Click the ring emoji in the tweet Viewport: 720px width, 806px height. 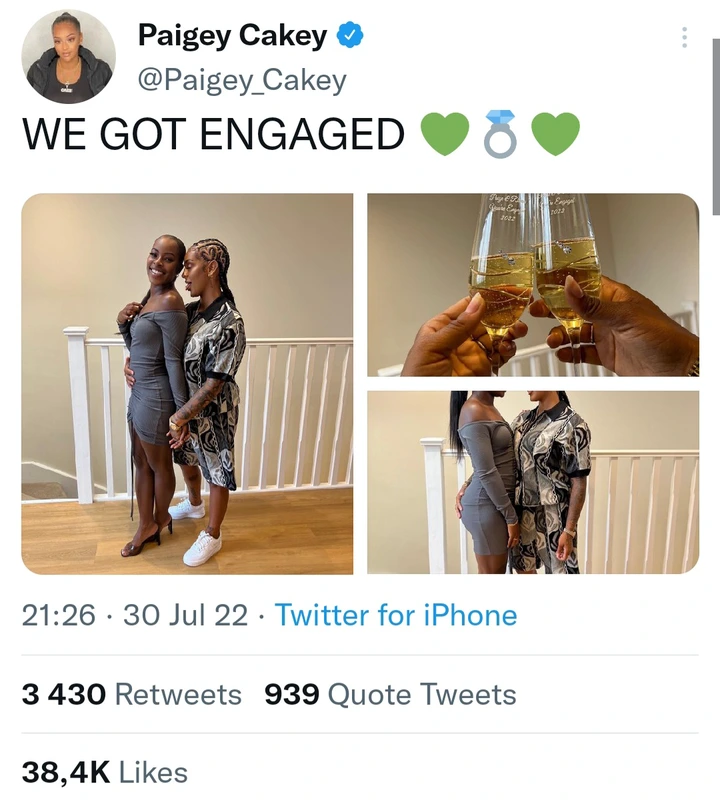pos(500,134)
